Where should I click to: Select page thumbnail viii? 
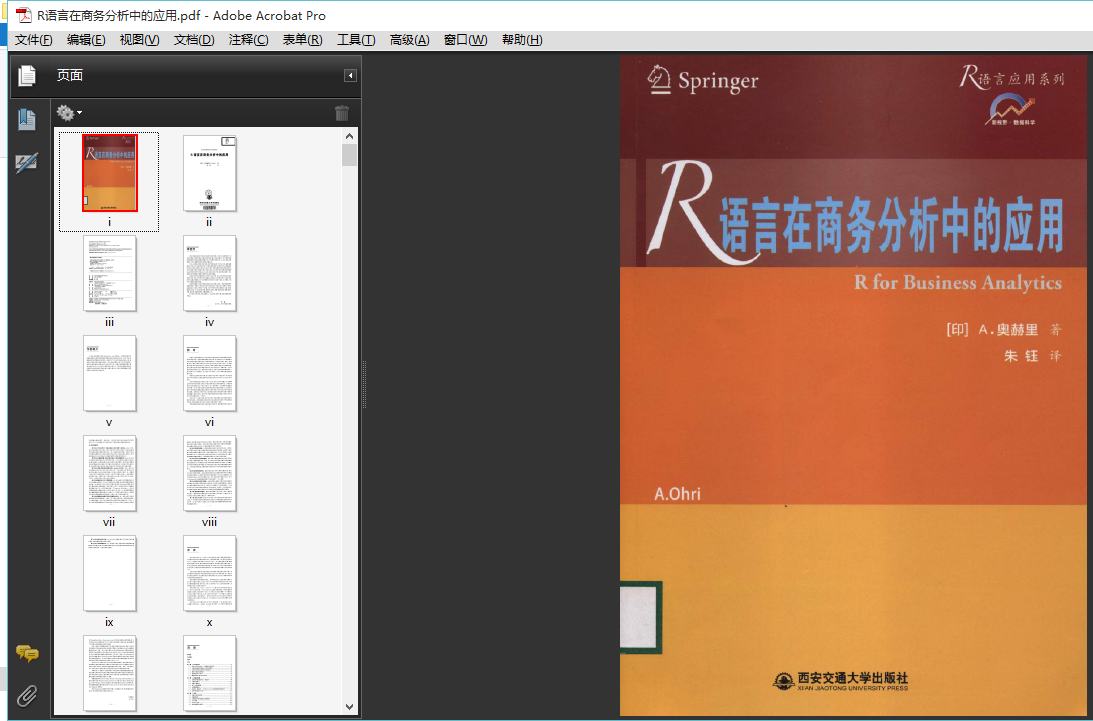[210, 473]
